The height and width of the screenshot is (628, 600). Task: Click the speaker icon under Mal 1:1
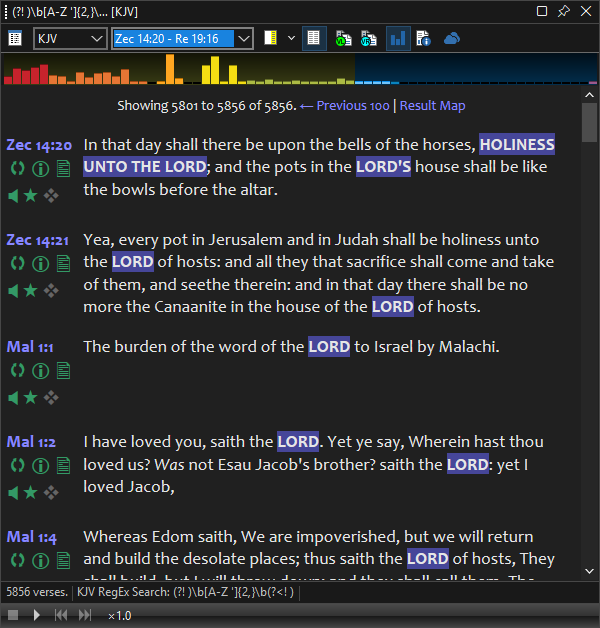tap(13, 398)
